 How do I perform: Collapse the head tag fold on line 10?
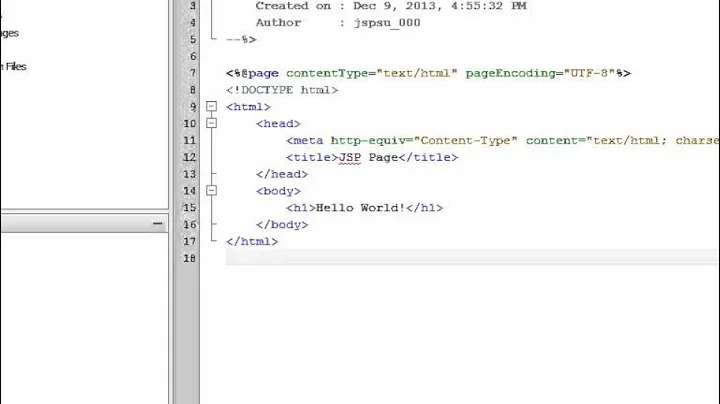[211, 123]
